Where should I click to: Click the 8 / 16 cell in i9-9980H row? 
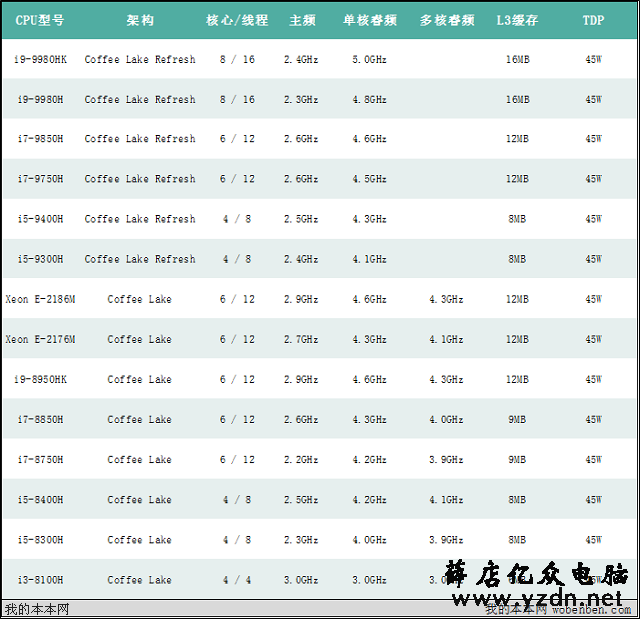tap(237, 100)
